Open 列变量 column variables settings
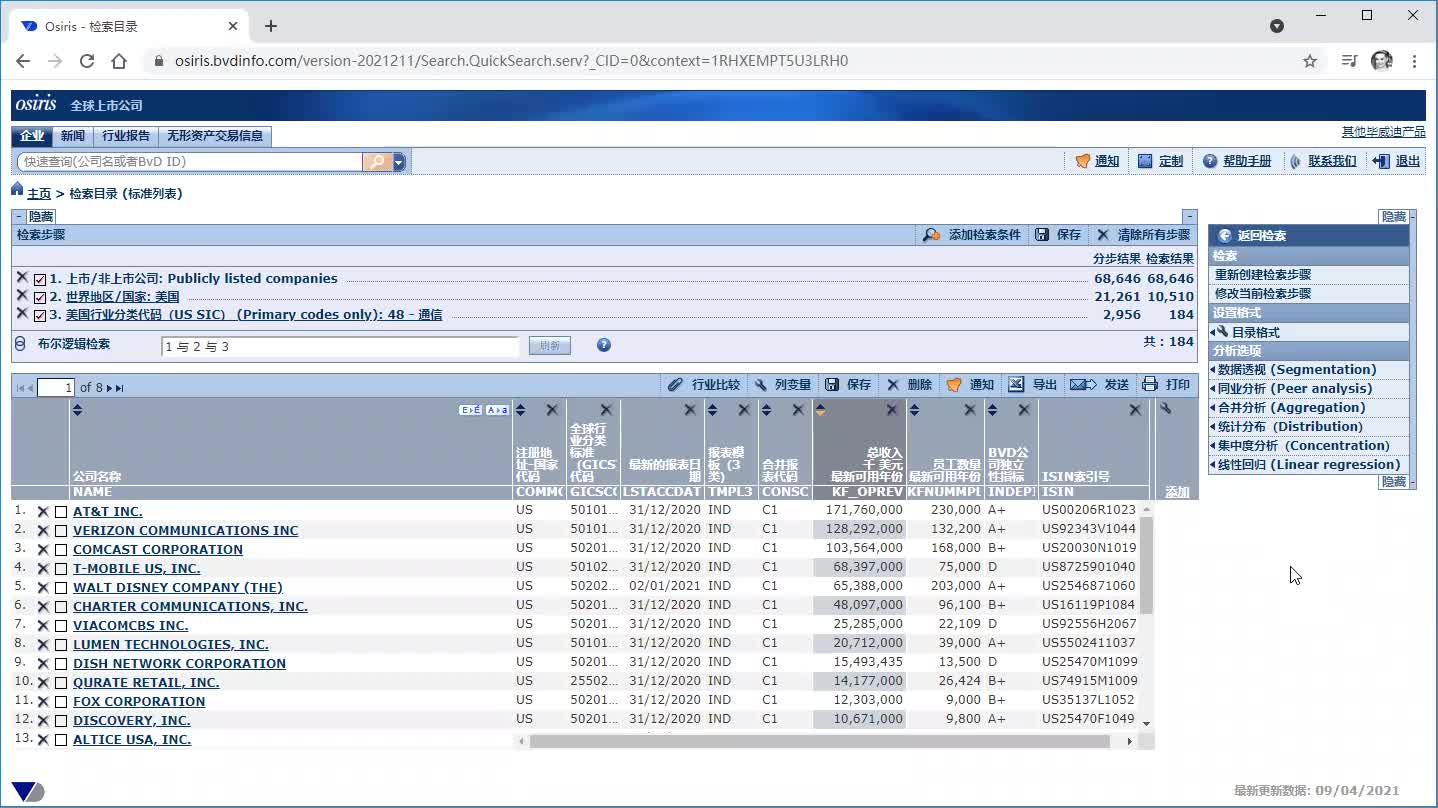Screen dimensions: 1438x808 (782, 385)
